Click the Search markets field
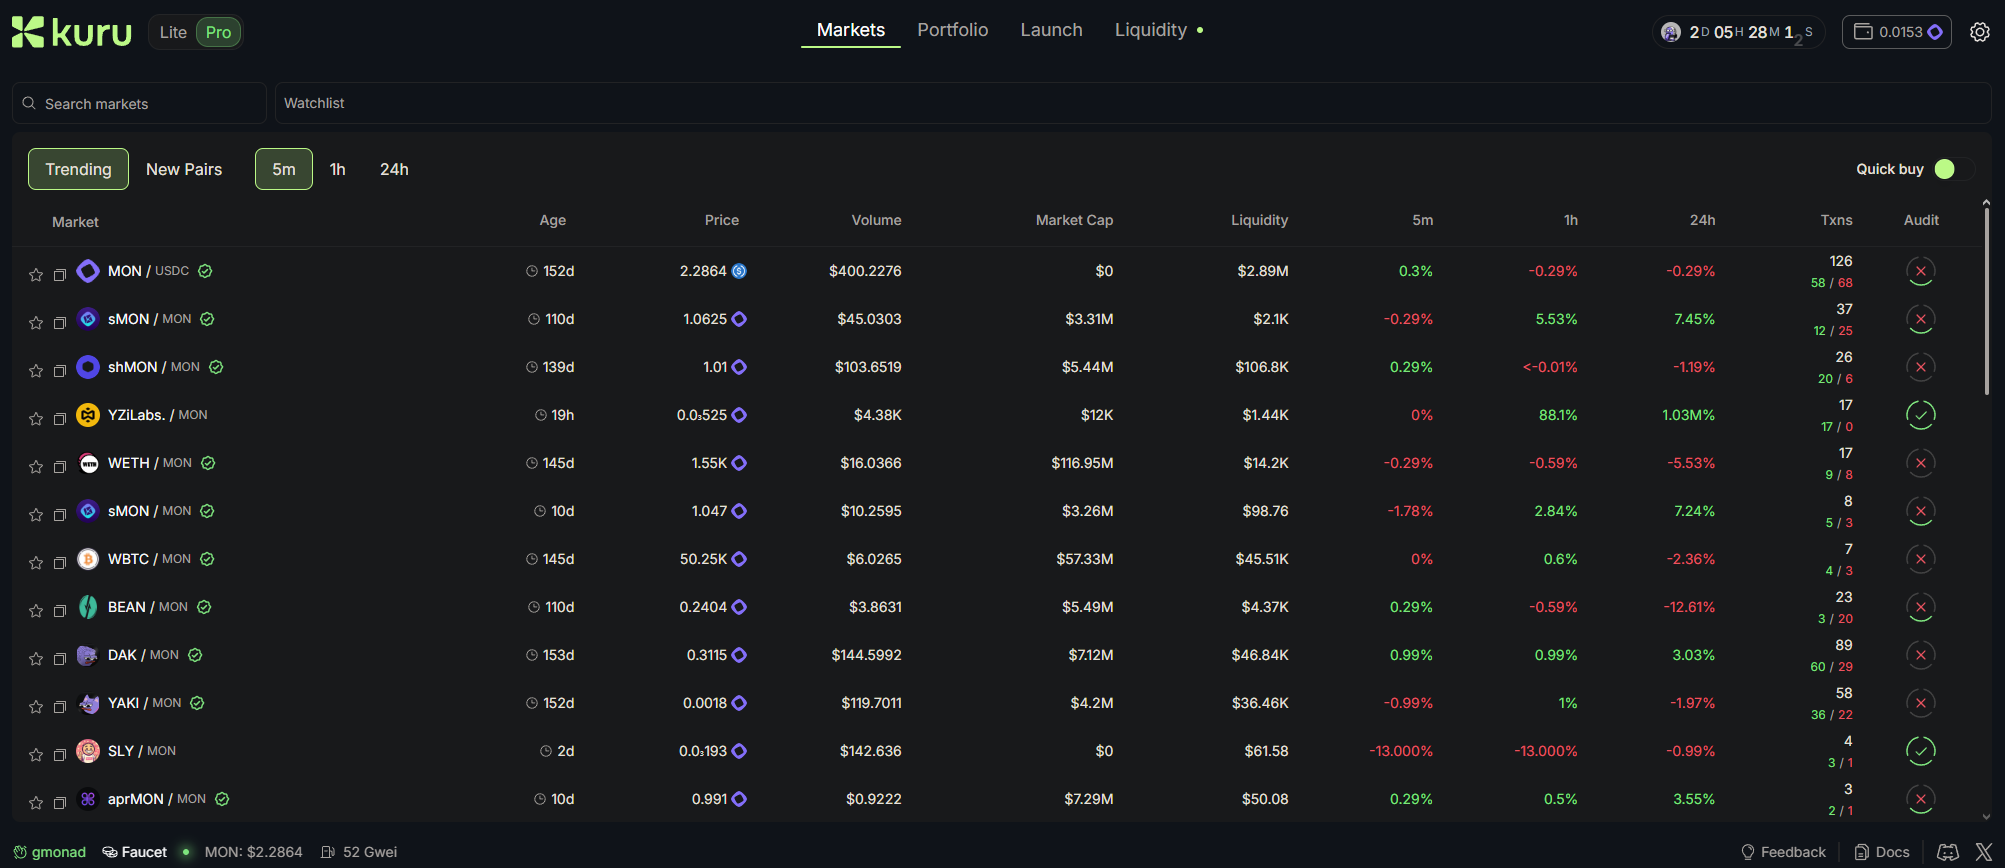 (x=139, y=103)
